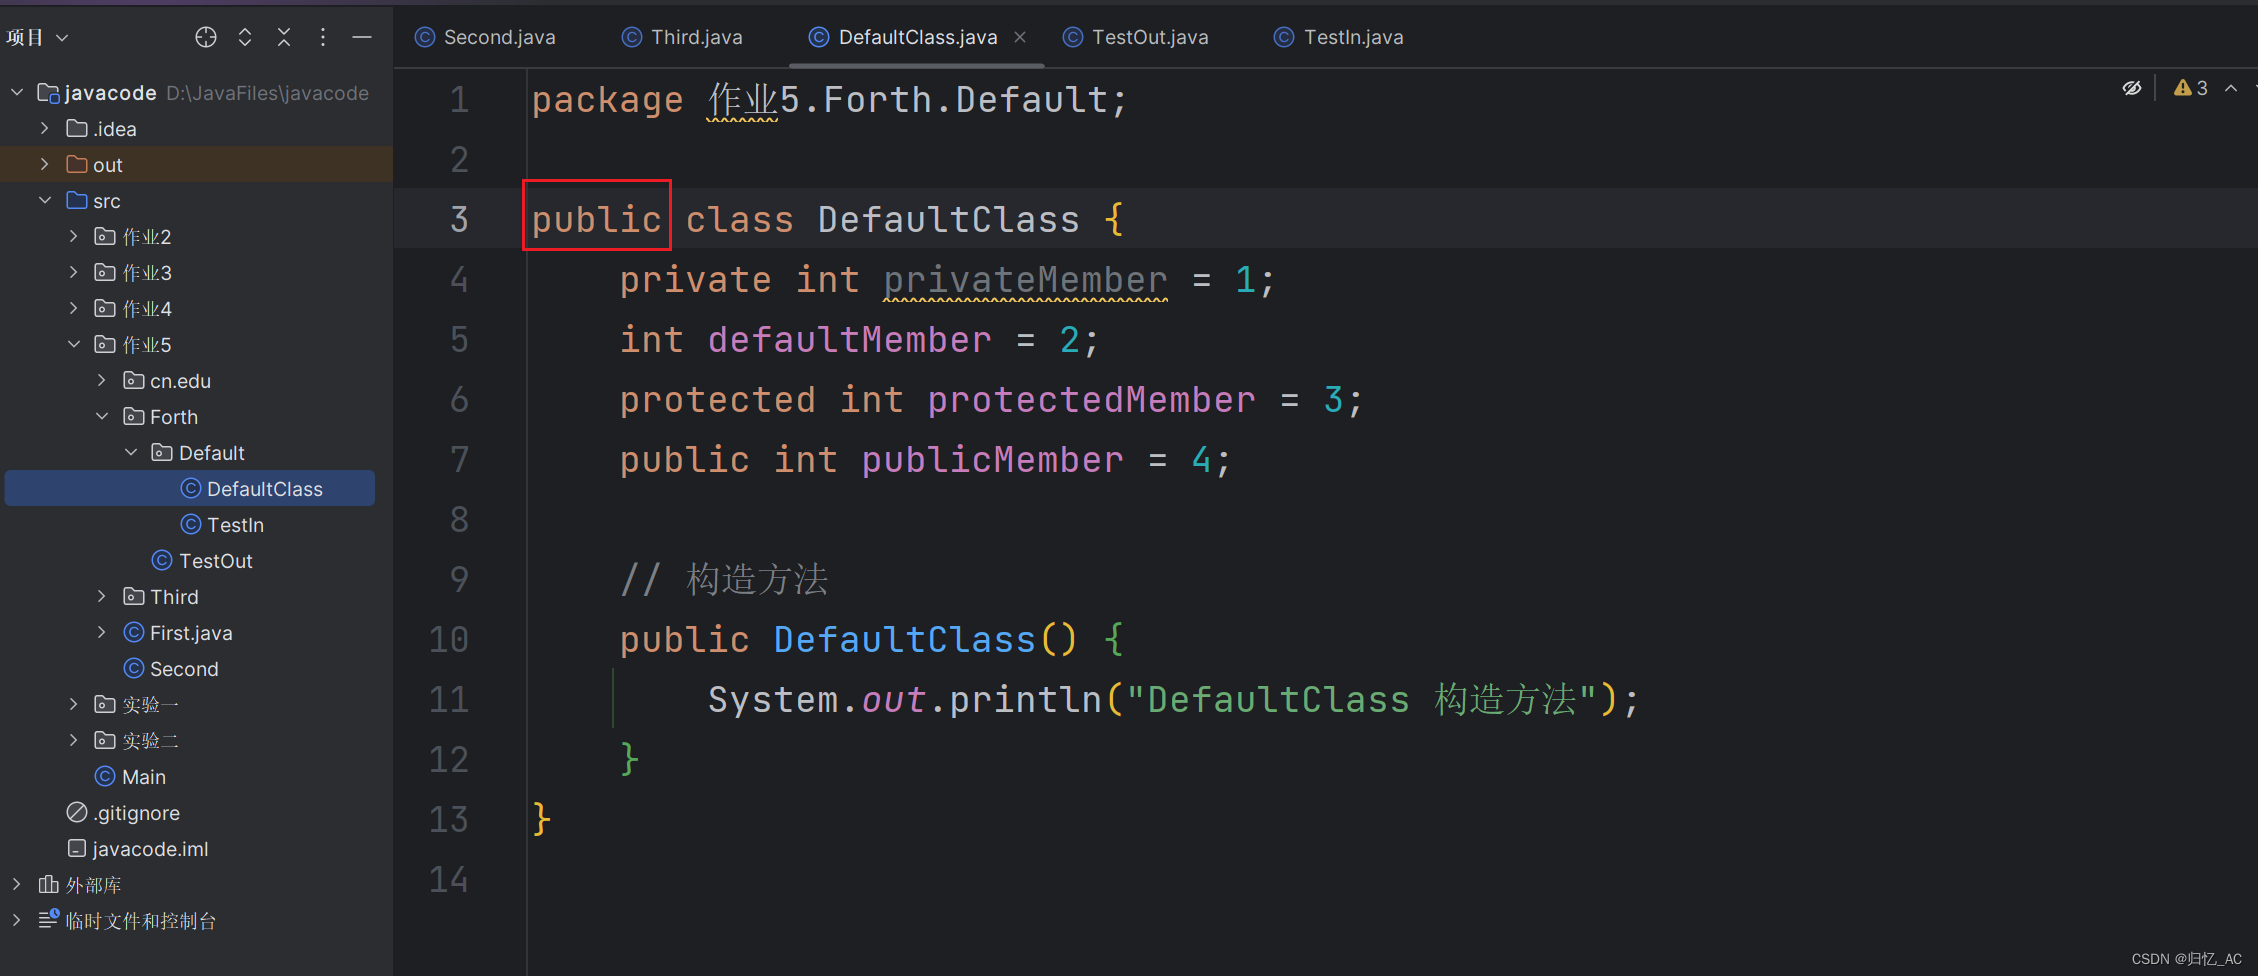Switch to the Second.java tab

pyautogui.click(x=497, y=37)
